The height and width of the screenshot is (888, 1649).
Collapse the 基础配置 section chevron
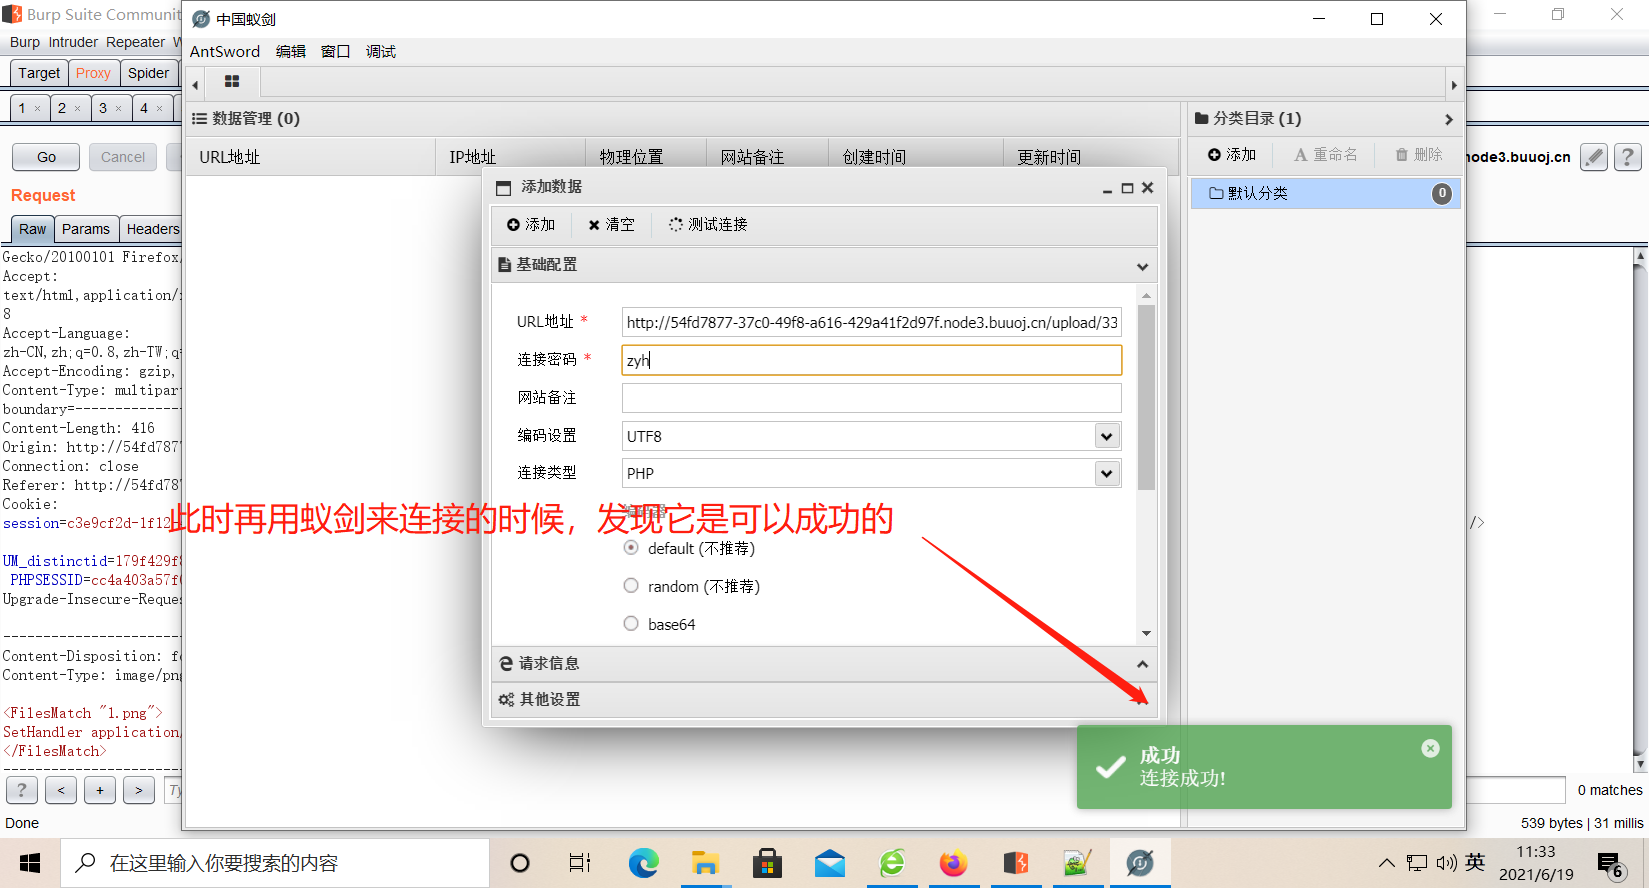(1142, 266)
